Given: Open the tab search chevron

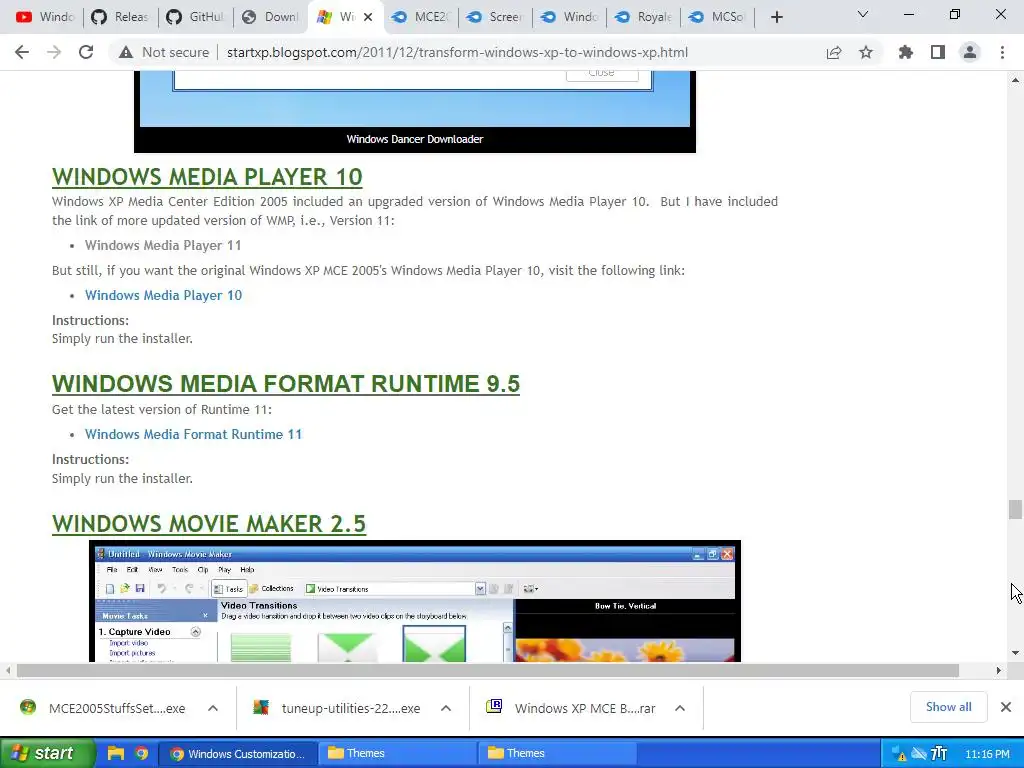Looking at the screenshot, I should [863, 14].
